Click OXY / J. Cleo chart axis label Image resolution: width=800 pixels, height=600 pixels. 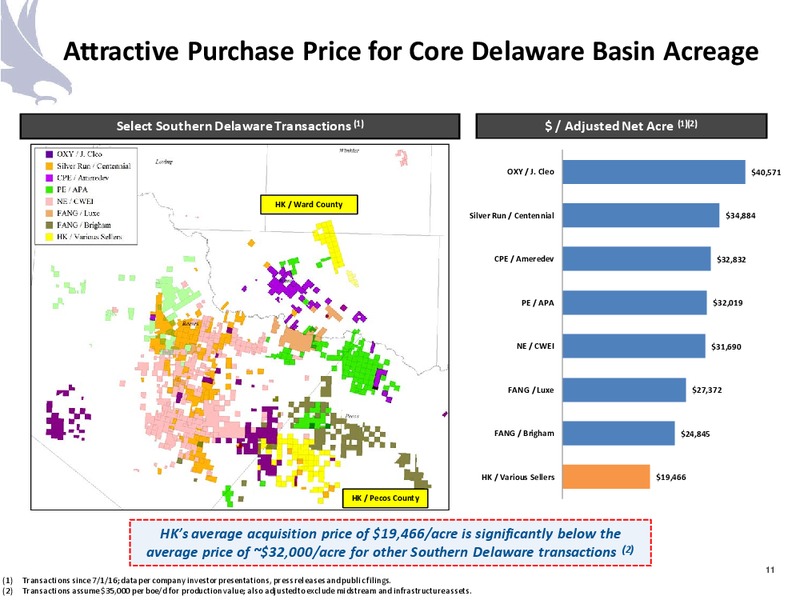pos(530,171)
